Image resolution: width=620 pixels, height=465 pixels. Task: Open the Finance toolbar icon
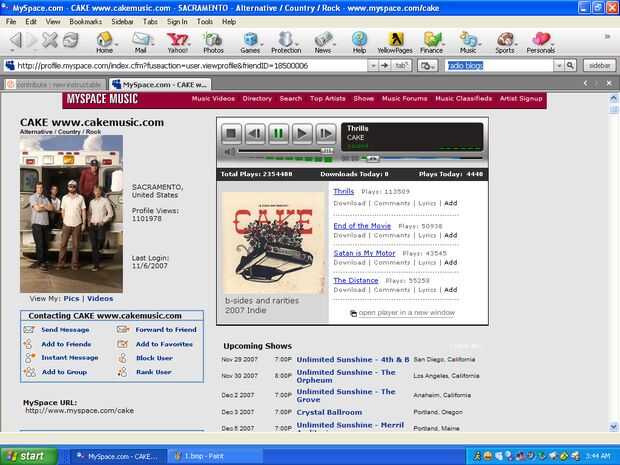pos(431,43)
